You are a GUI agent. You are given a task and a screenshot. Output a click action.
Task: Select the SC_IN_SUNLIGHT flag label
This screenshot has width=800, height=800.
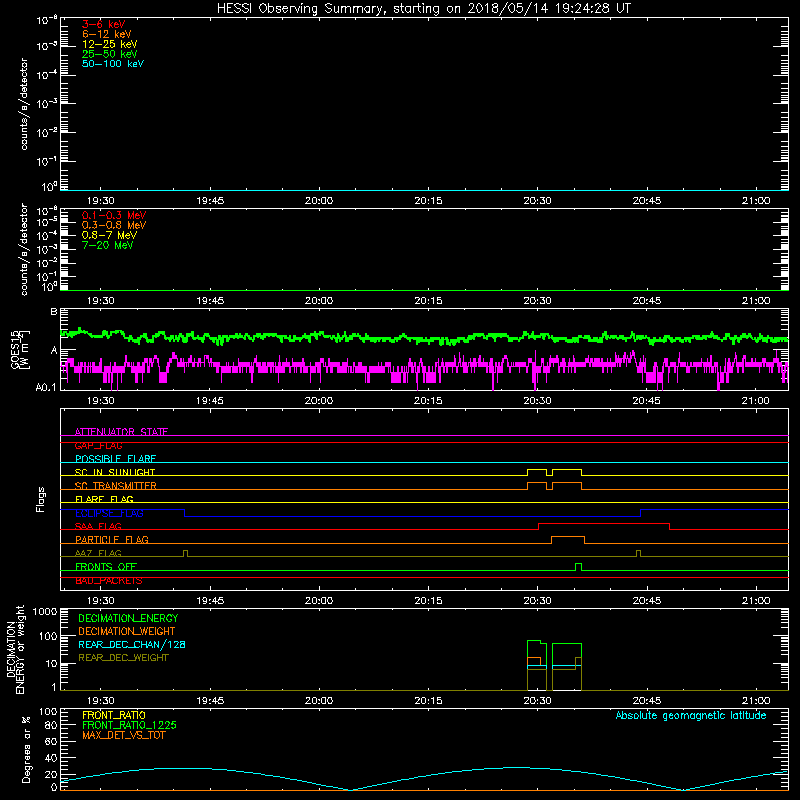(115, 472)
